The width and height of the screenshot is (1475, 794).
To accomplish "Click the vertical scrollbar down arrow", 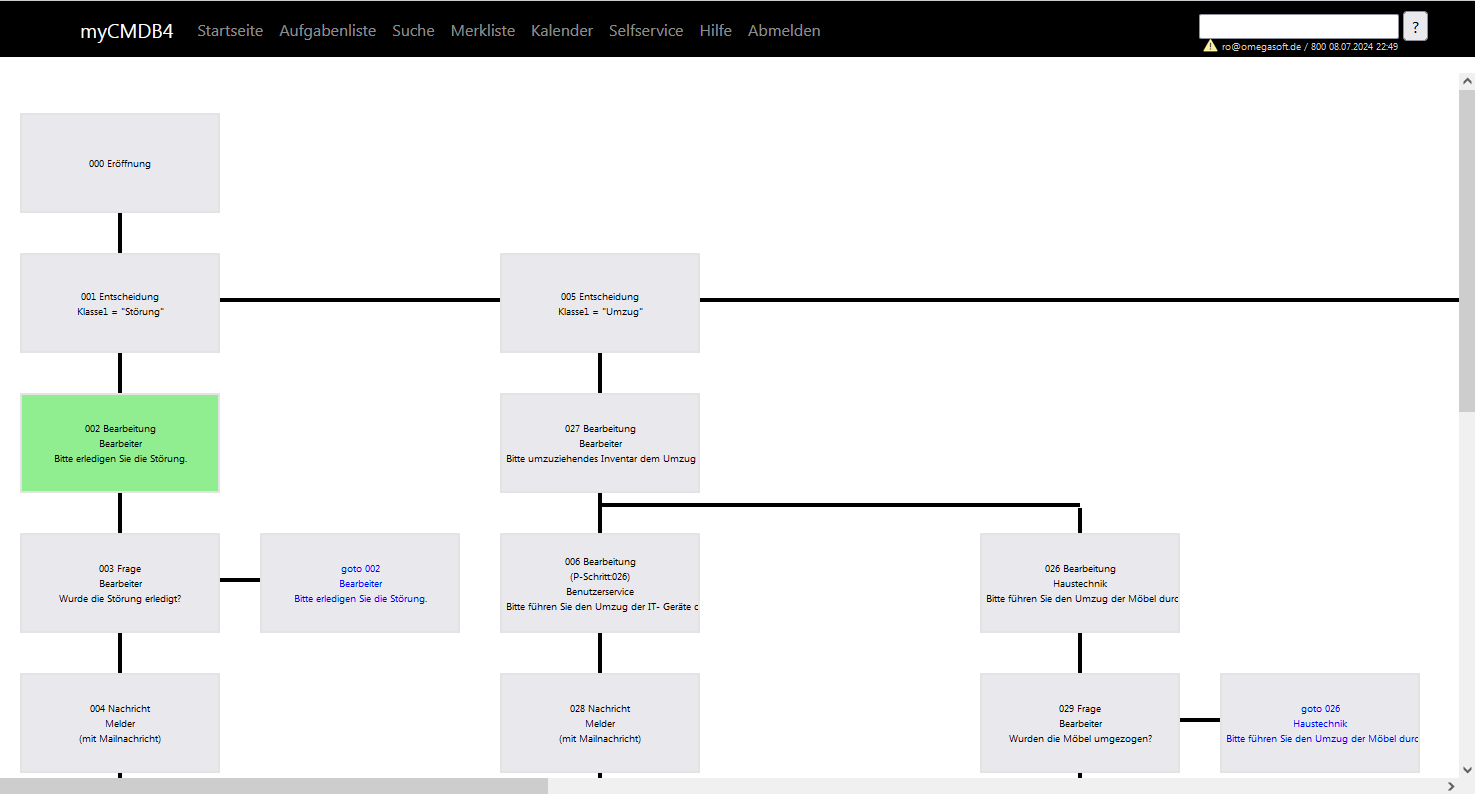I will (1467, 770).
